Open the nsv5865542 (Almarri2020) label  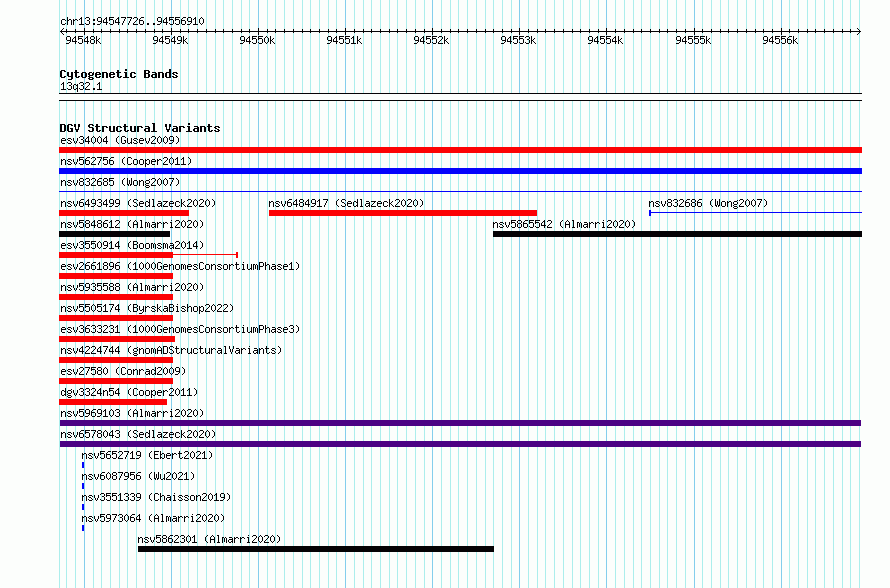(564, 224)
